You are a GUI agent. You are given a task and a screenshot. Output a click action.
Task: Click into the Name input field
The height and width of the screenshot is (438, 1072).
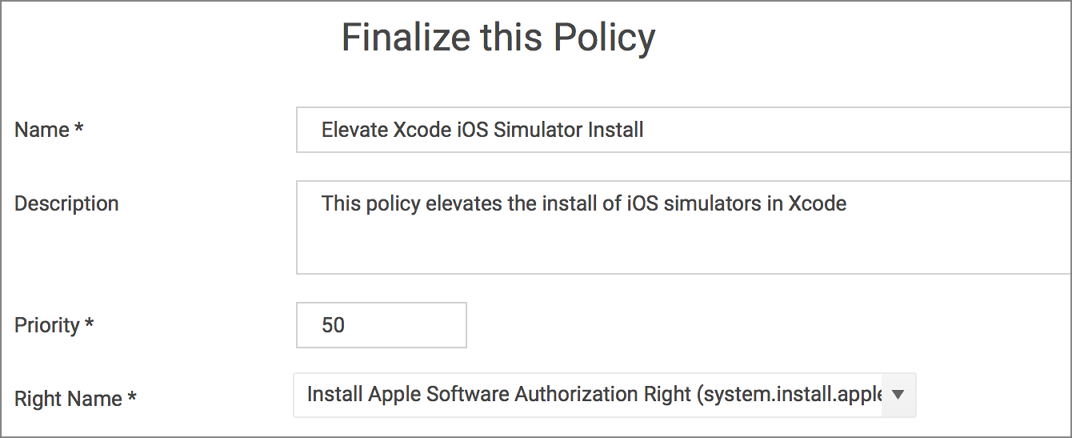tap(684, 130)
